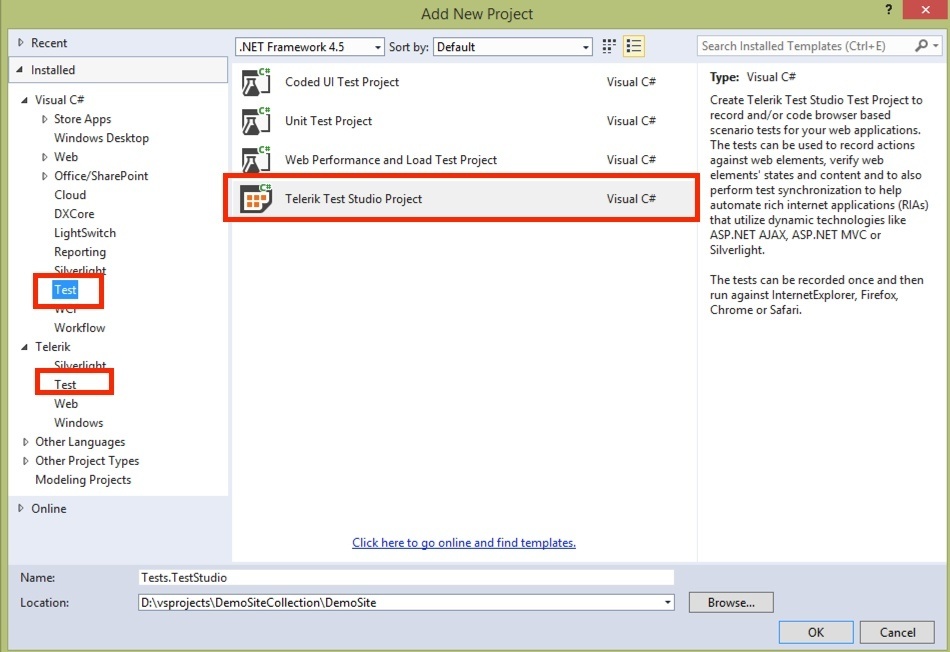Switch to small icons view
Image resolution: width=950 pixels, height=652 pixels.
pos(609,47)
